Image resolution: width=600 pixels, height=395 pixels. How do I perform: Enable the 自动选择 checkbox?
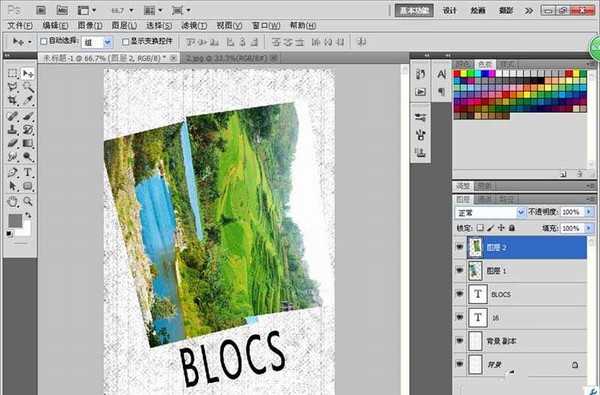[44, 41]
